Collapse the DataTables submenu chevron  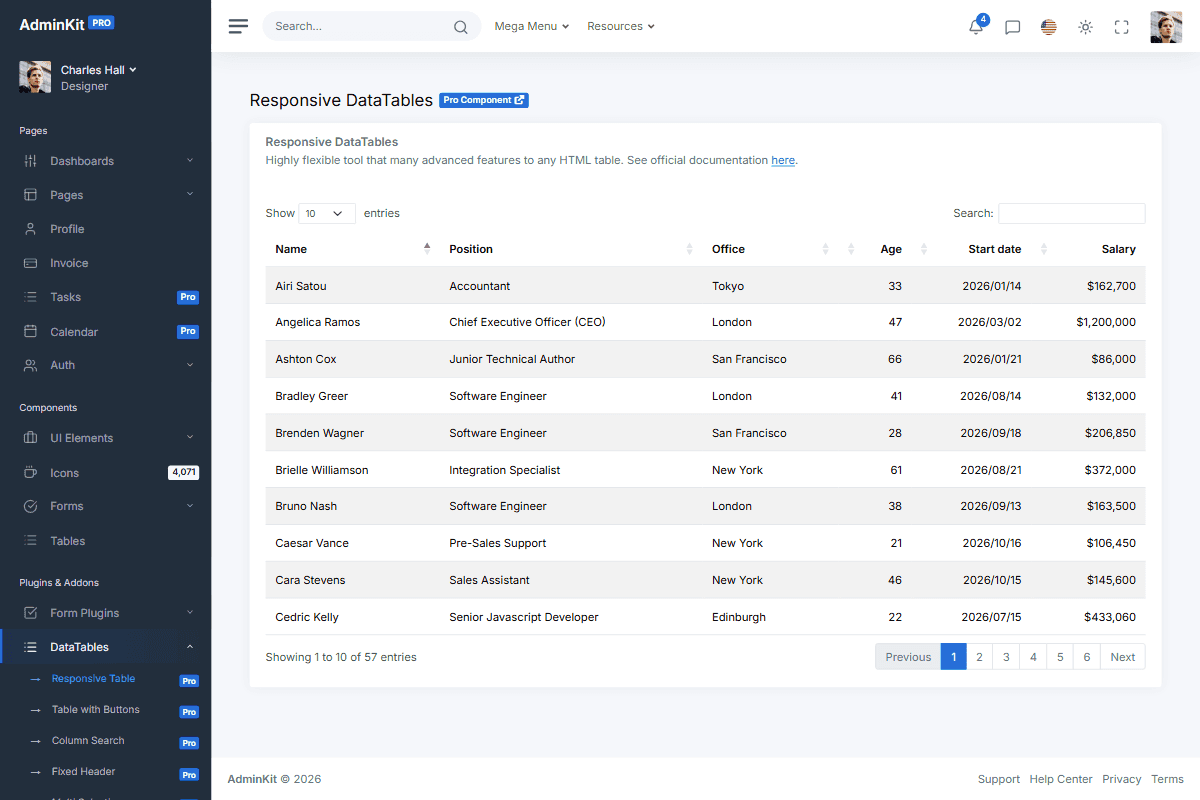[x=190, y=646]
